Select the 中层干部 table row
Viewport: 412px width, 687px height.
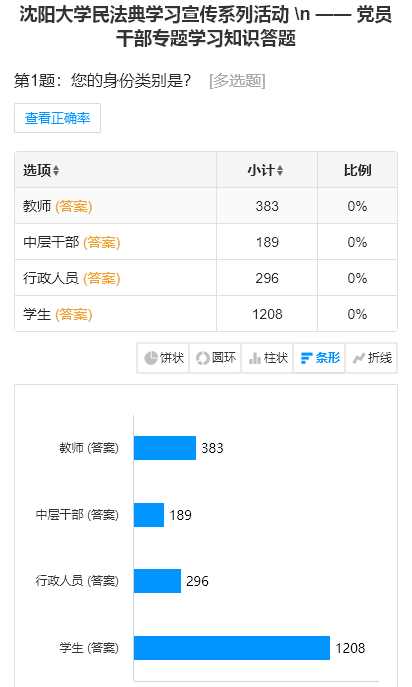[206, 242]
